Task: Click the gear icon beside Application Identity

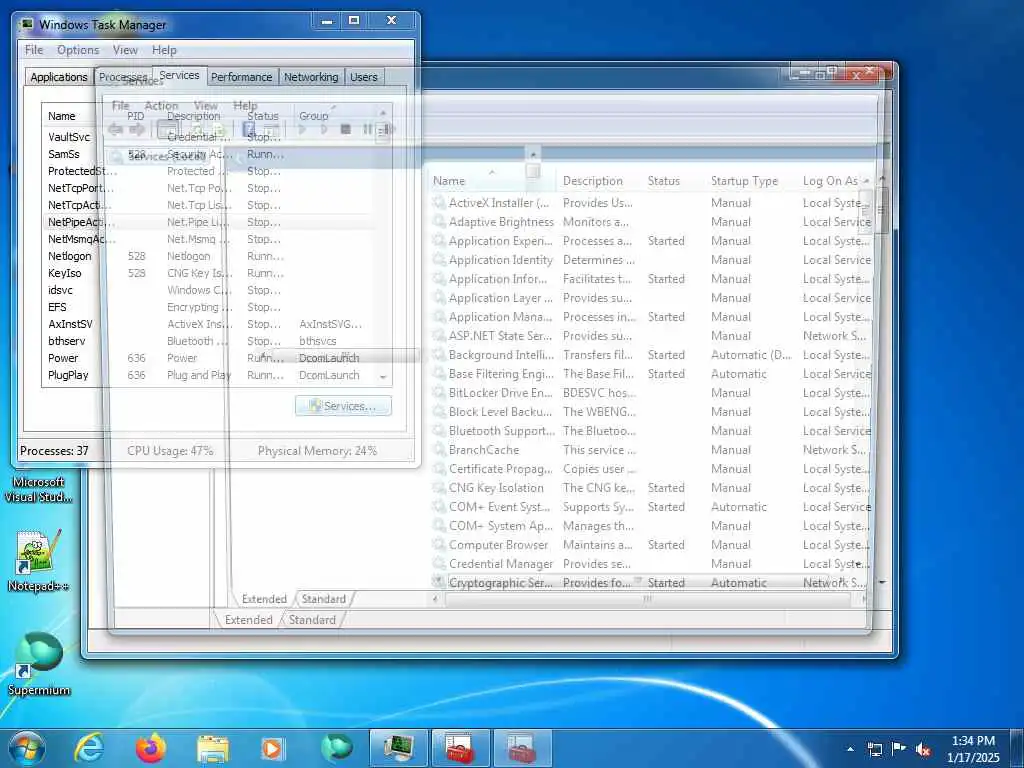Action: [x=439, y=260]
